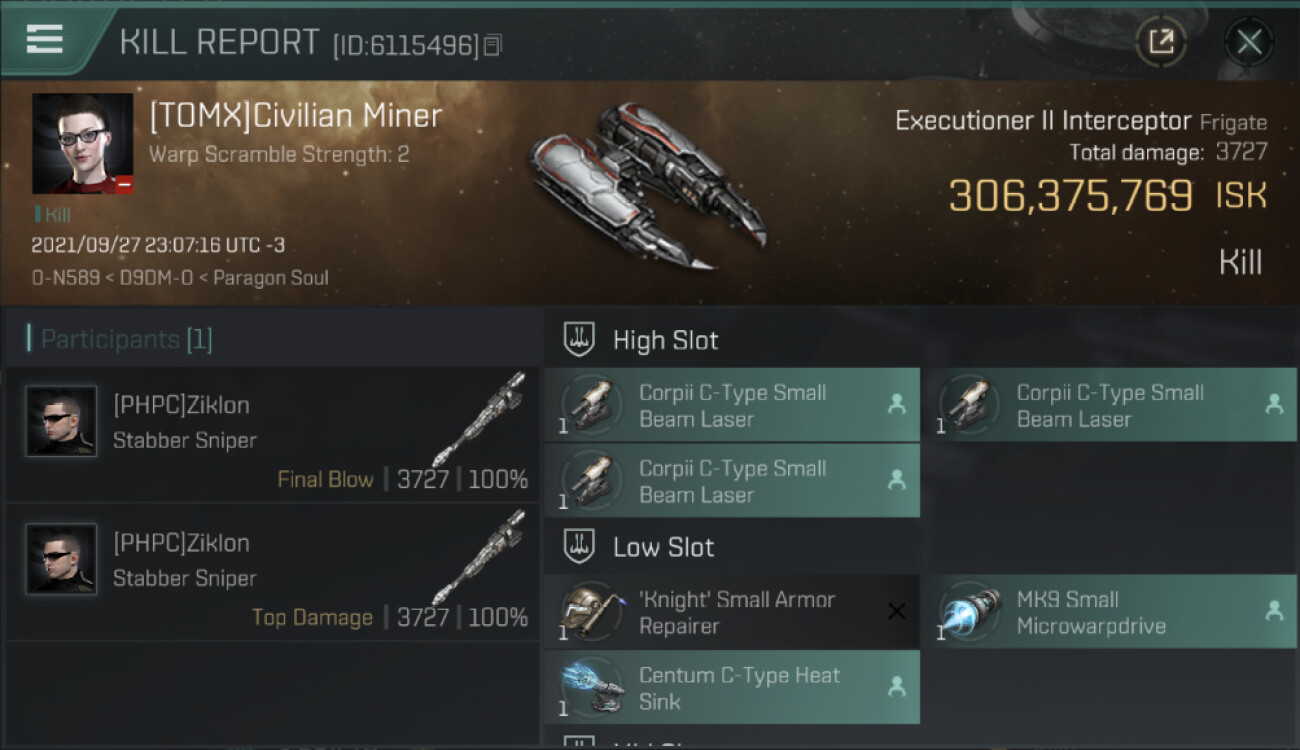Select Centum C-Type Heat Sink module
The width and height of the screenshot is (1300, 750).
coord(732,687)
